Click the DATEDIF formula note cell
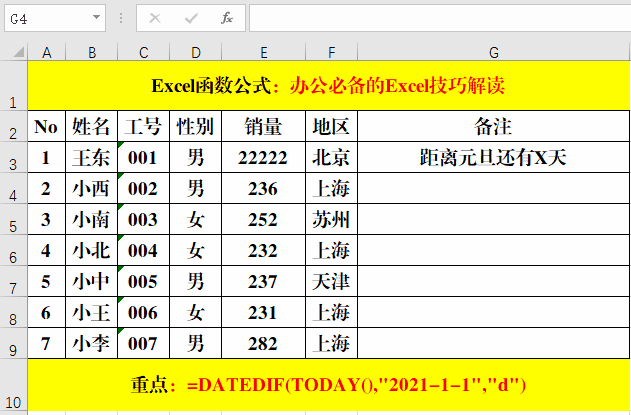Viewport: 631px width, 415px height. (328, 385)
